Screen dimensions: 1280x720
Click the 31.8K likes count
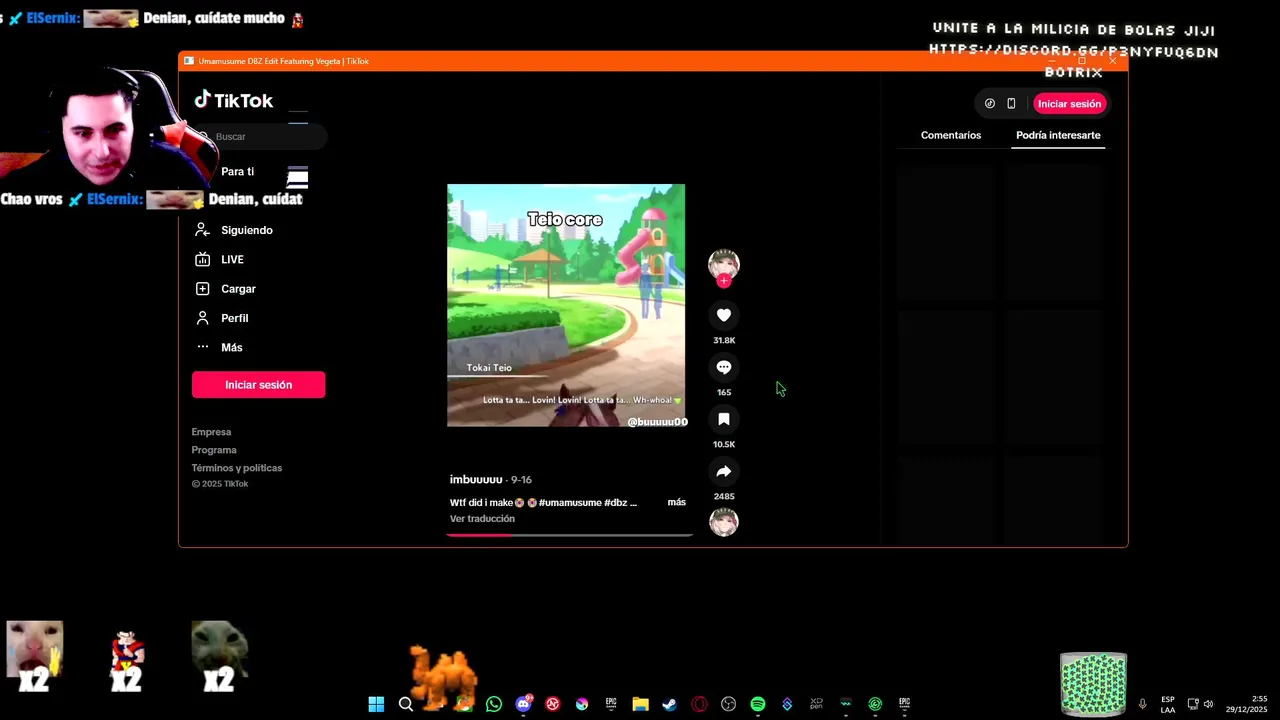tap(724, 340)
